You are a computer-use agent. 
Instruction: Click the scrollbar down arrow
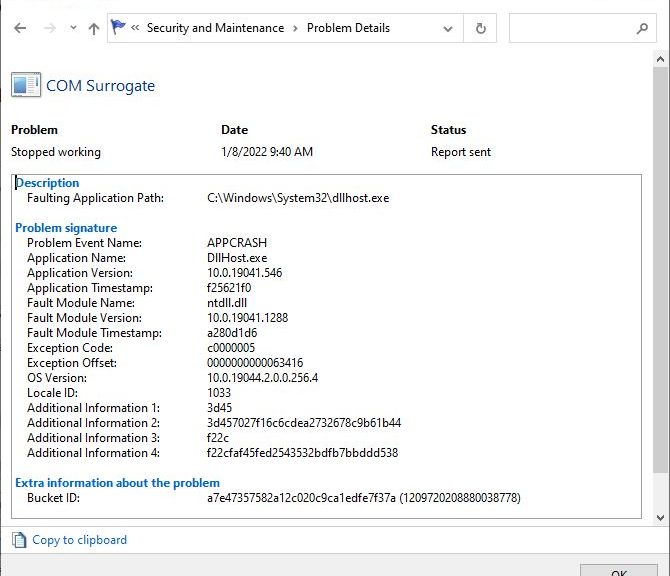tap(660, 518)
